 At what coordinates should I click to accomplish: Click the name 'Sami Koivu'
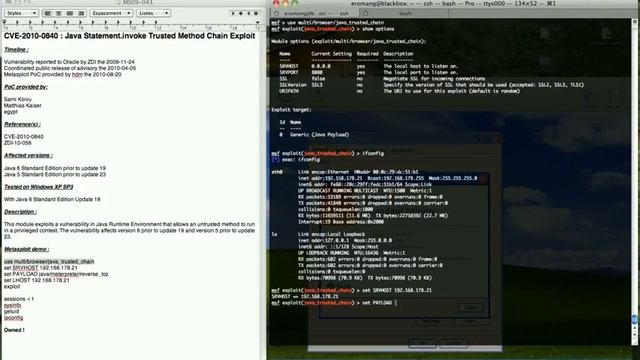pyautogui.click(x=18, y=99)
